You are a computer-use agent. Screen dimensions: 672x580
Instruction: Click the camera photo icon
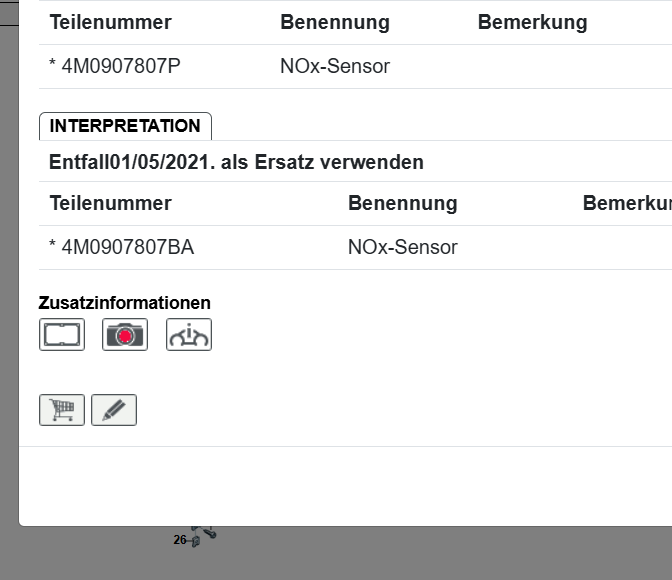coord(125,335)
